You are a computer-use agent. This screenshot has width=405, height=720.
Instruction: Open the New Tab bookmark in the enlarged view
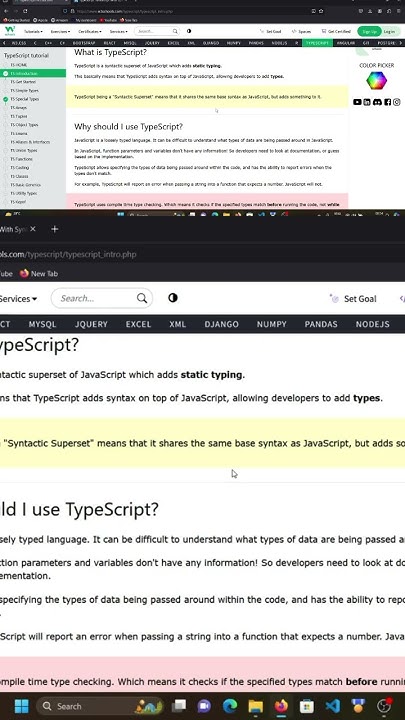point(39,273)
